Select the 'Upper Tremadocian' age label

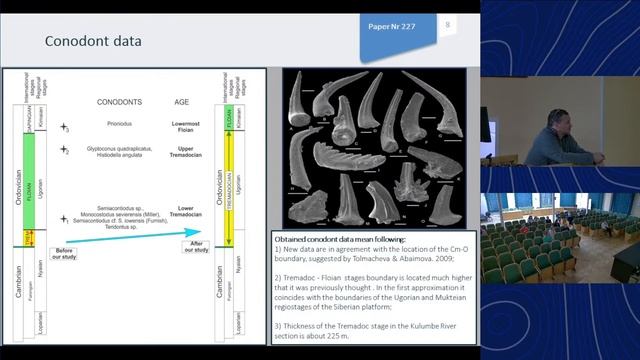(185, 152)
